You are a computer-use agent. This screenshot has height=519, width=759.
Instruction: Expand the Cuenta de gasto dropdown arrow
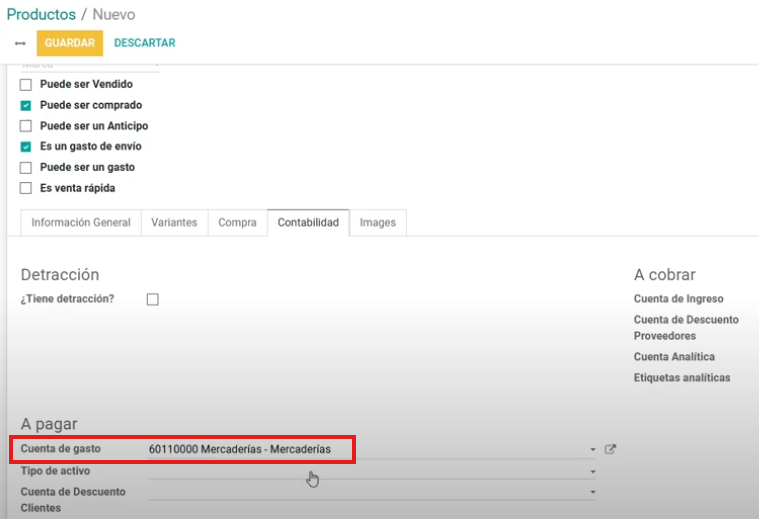[592, 451]
